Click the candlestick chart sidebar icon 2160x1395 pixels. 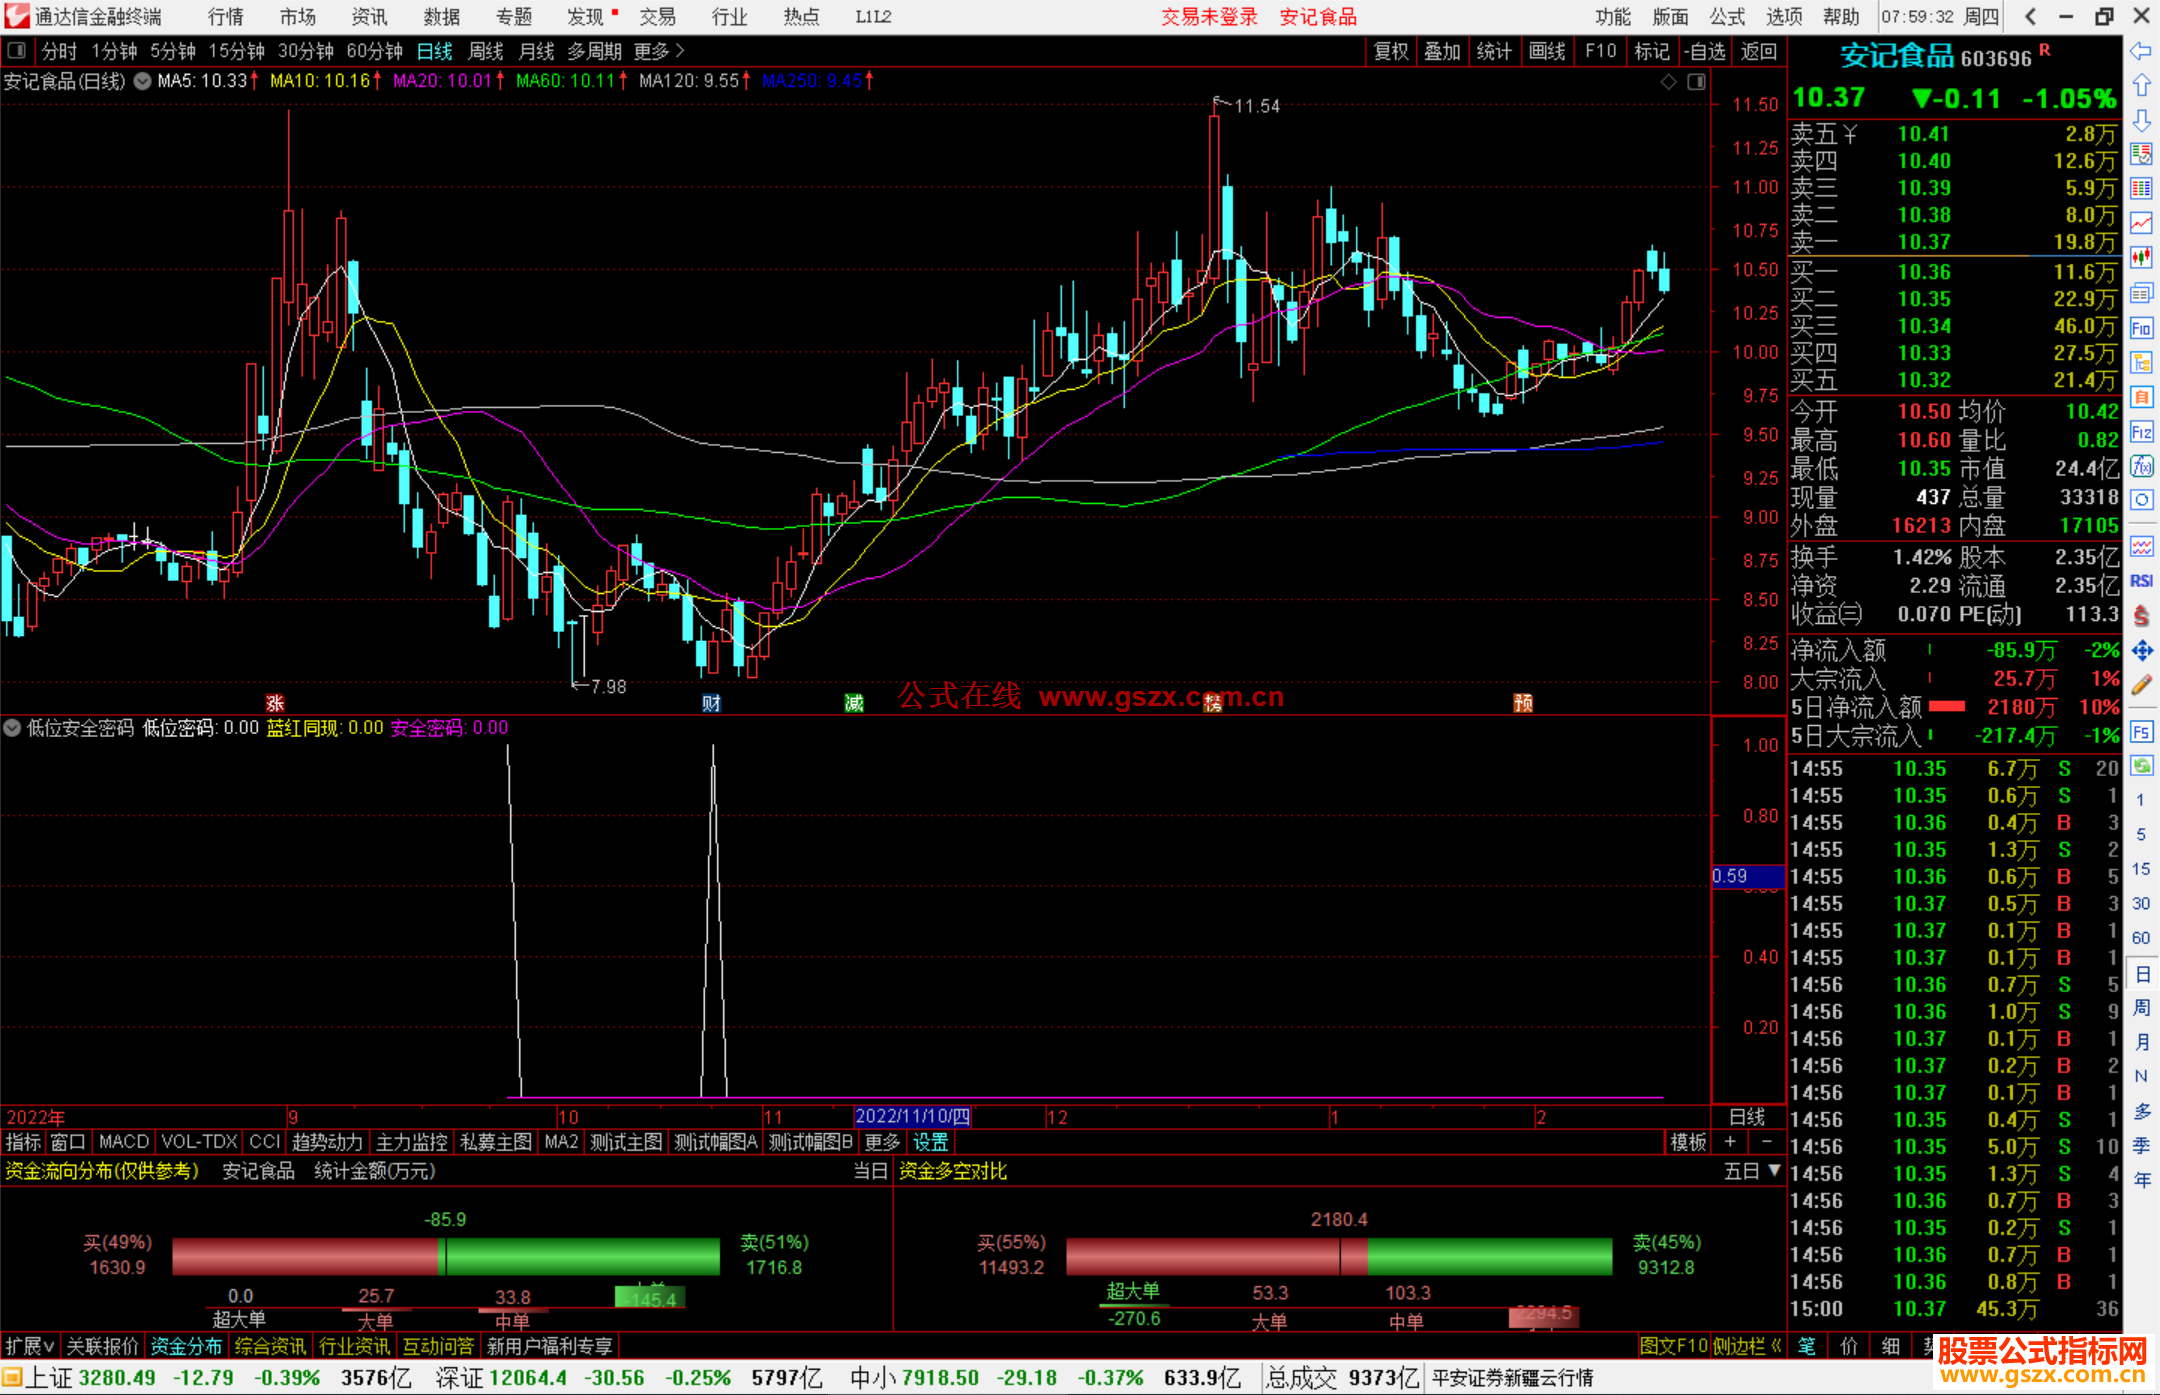click(x=2141, y=257)
